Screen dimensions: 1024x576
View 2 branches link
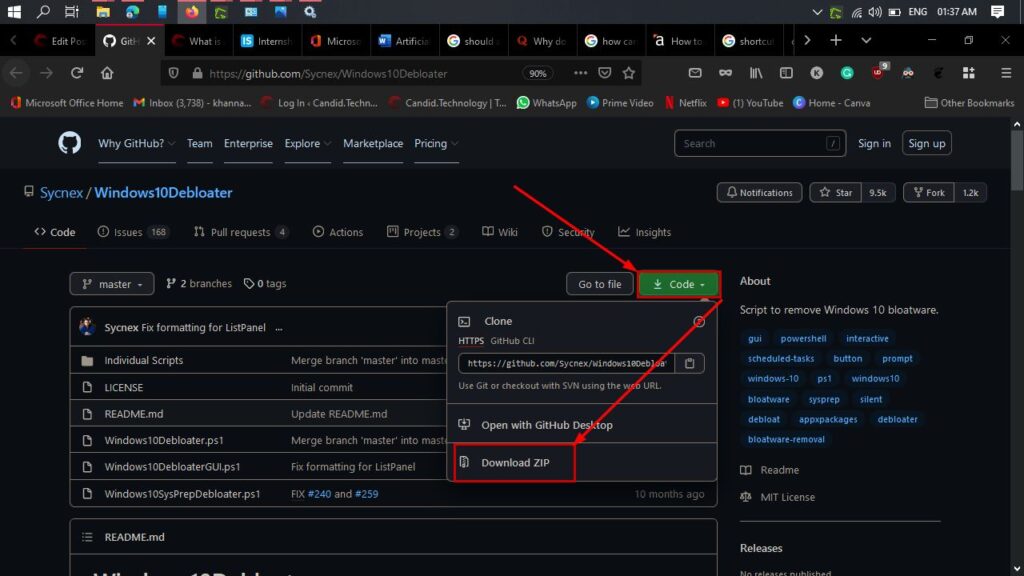pyautogui.click(x=199, y=283)
